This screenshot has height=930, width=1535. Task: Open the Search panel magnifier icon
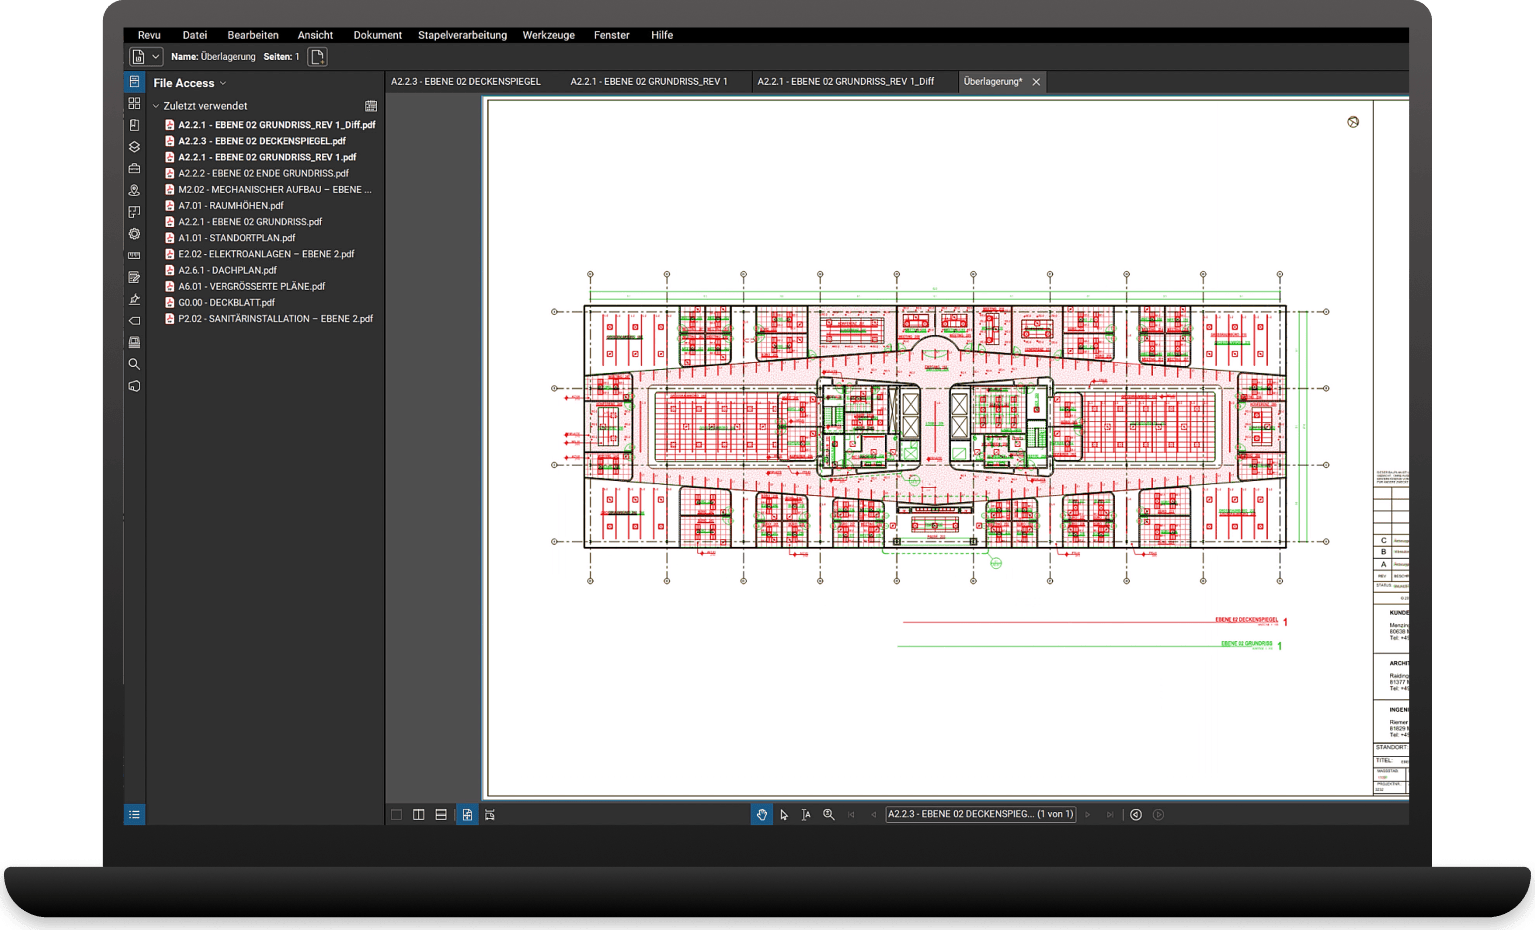click(134, 364)
